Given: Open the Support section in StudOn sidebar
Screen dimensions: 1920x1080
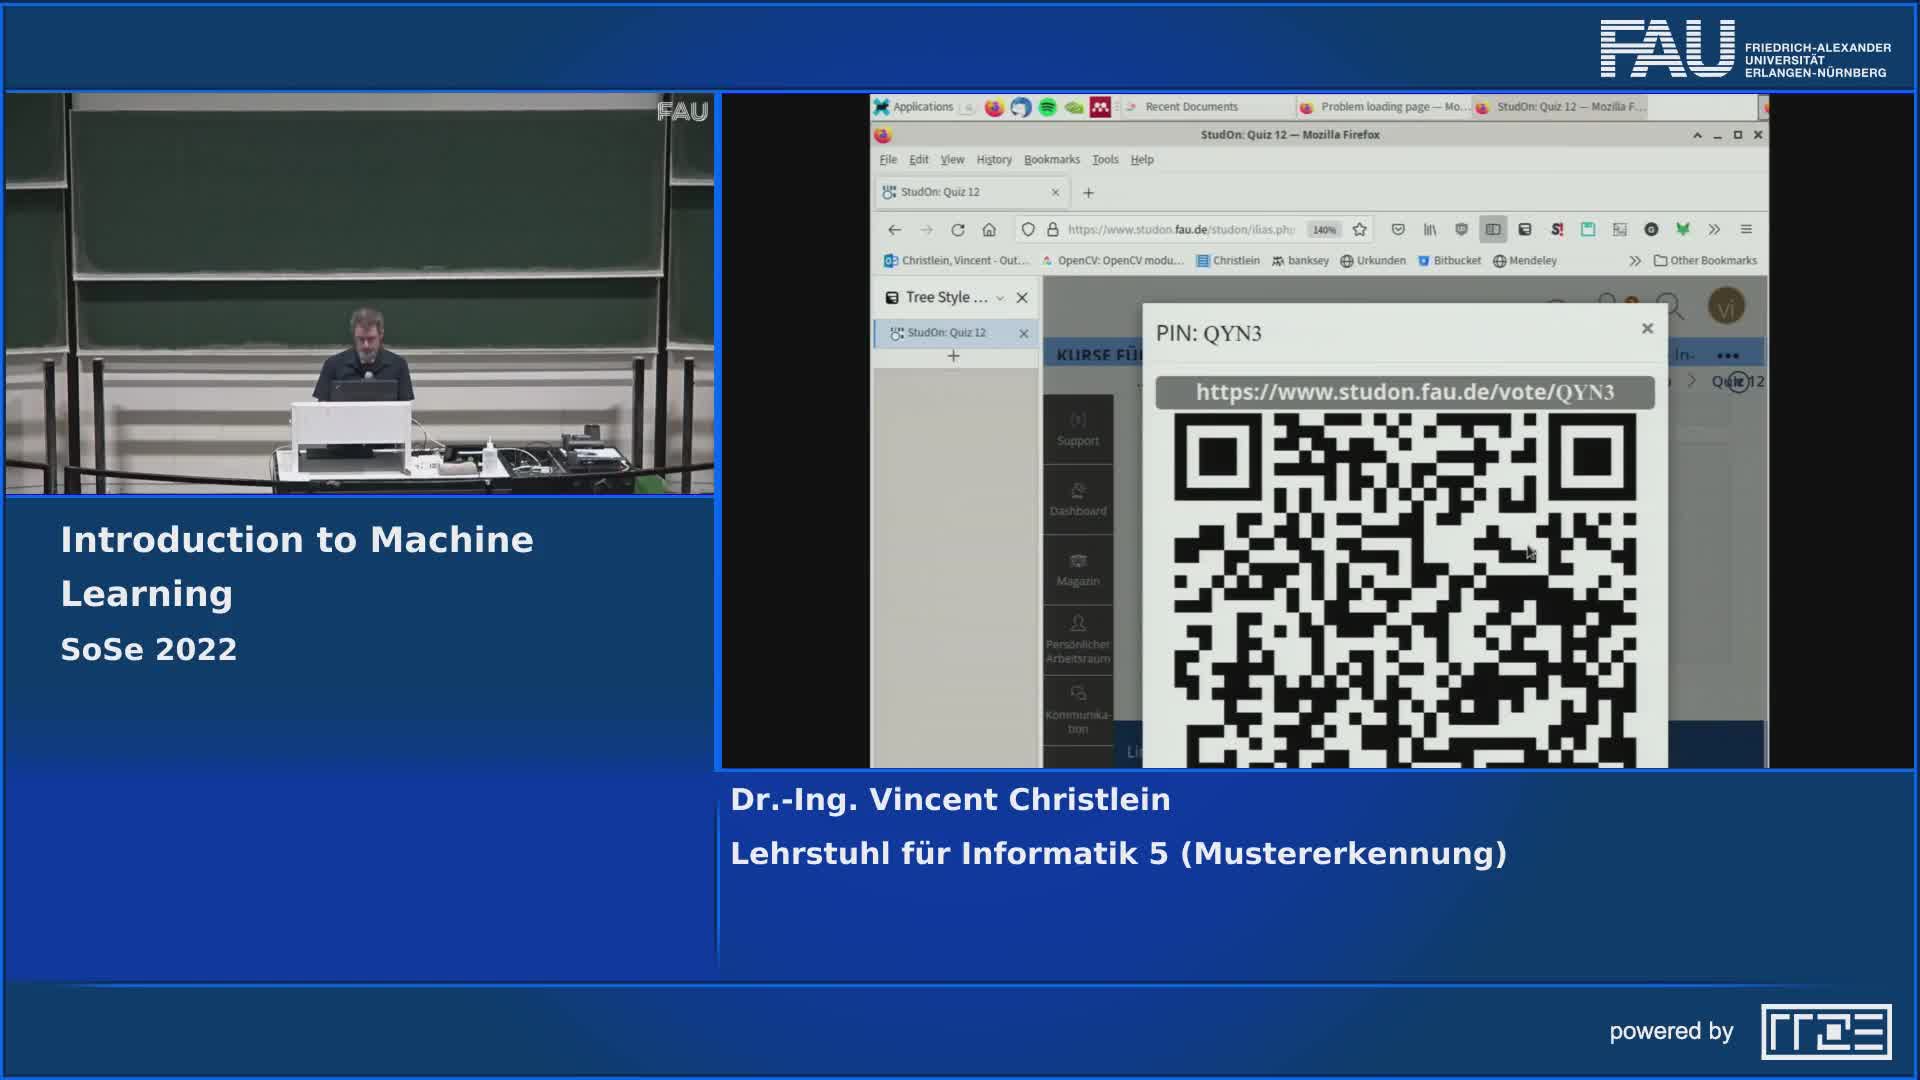Looking at the screenshot, I should pos(1077,430).
